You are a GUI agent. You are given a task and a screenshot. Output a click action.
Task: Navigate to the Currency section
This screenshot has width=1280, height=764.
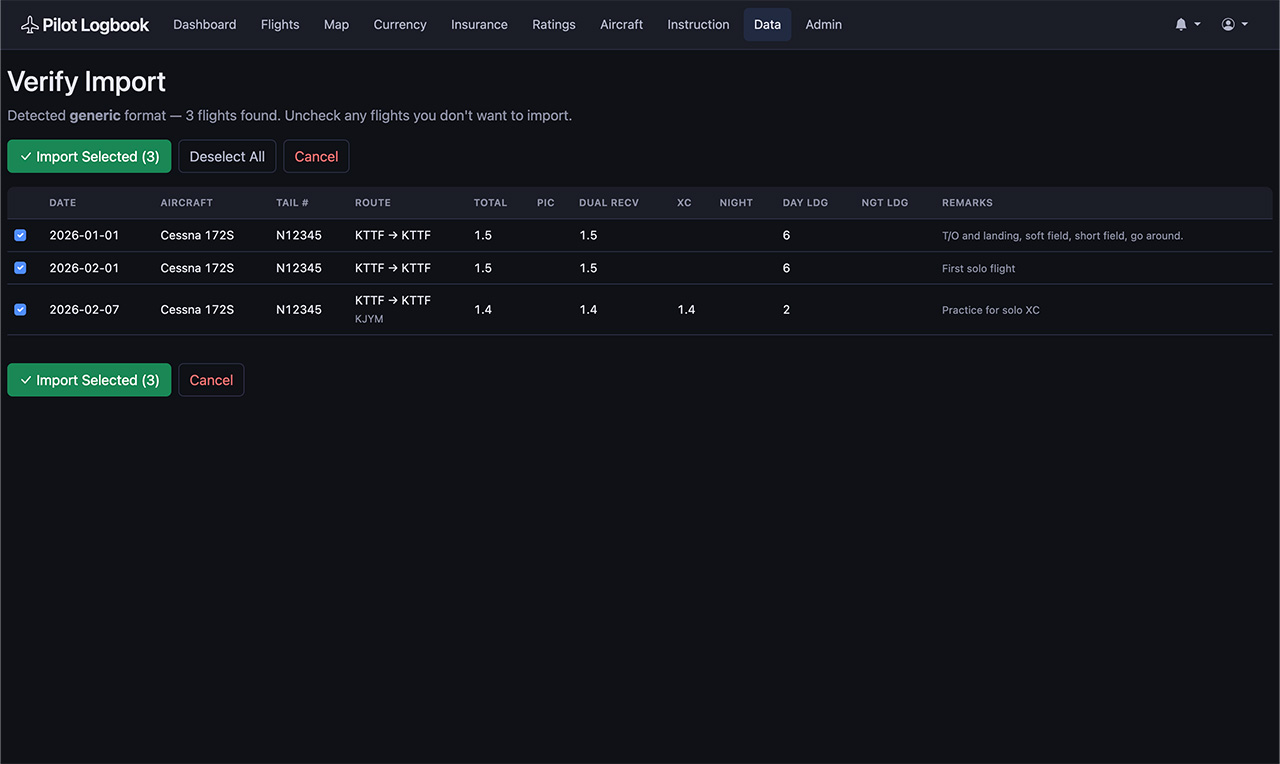[x=400, y=25]
